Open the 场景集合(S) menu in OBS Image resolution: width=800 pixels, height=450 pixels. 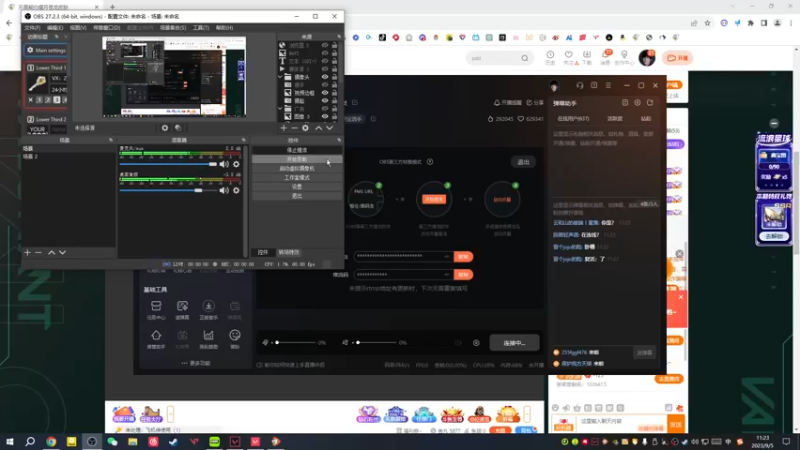(x=173, y=28)
